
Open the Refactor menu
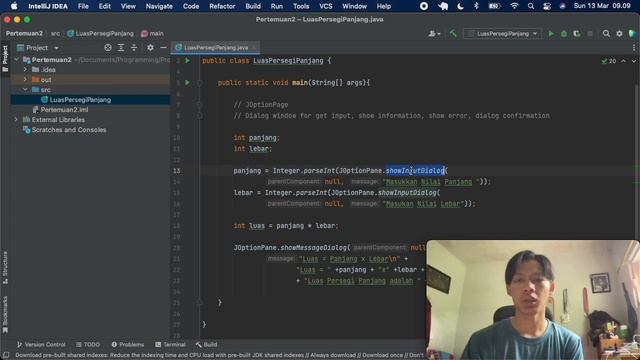(x=222, y=6)
